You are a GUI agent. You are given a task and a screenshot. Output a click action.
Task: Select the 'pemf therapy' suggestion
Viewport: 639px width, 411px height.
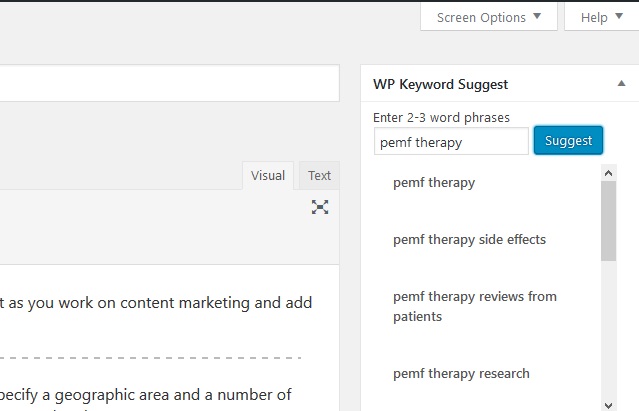(x=434, y=183)
